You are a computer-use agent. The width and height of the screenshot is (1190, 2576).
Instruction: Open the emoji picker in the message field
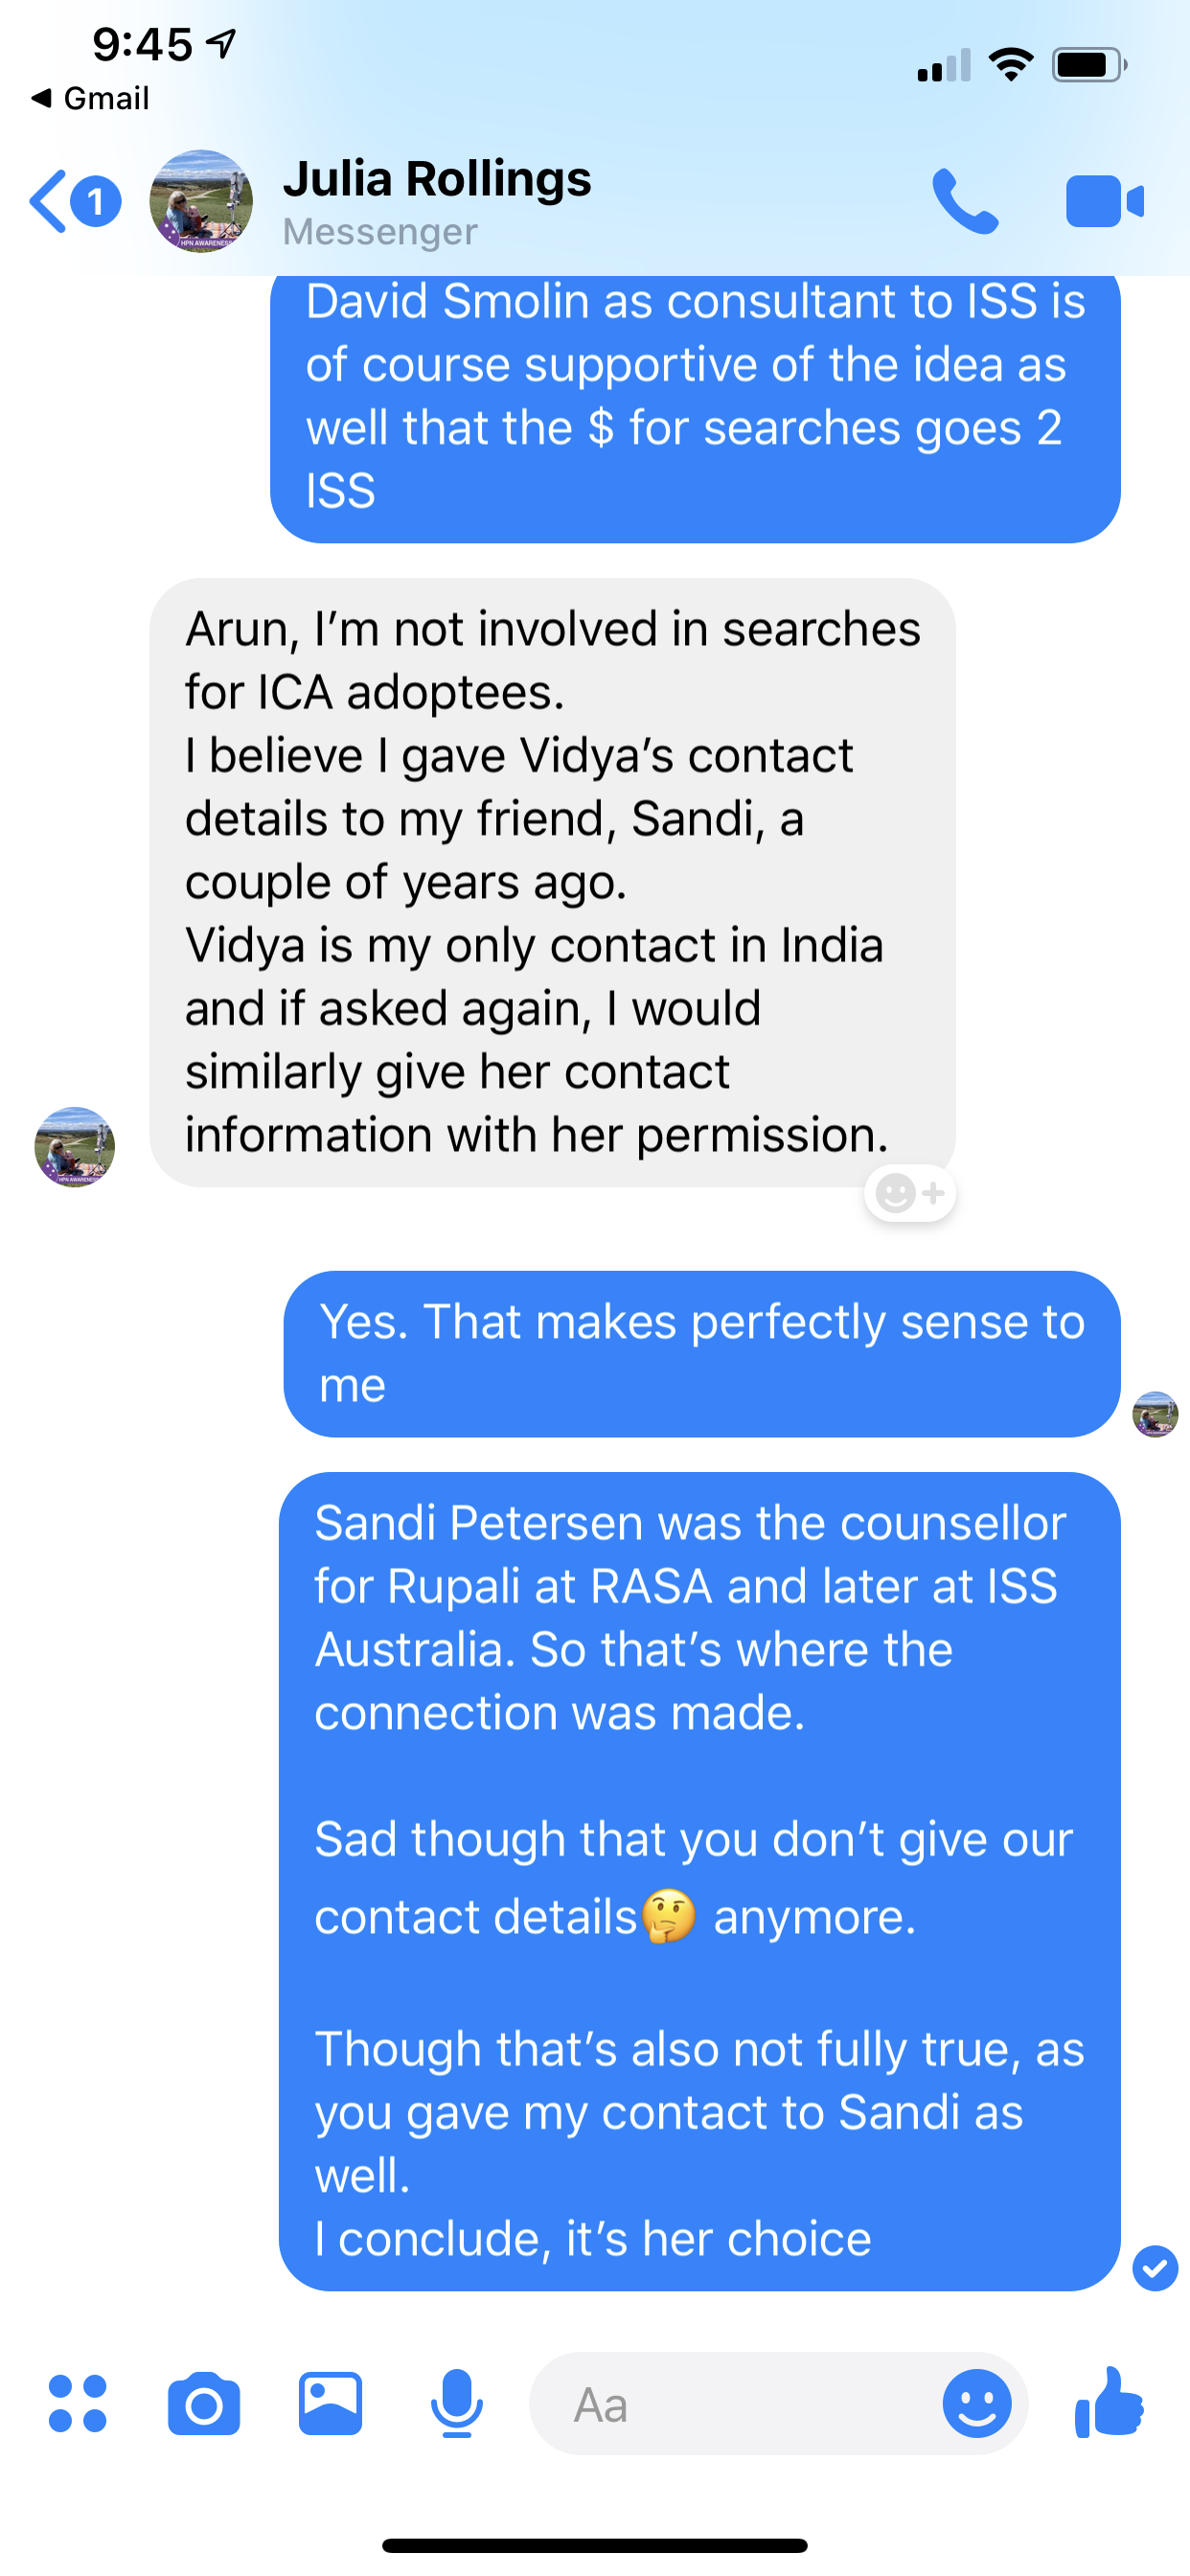click(x=976, y=2403)
